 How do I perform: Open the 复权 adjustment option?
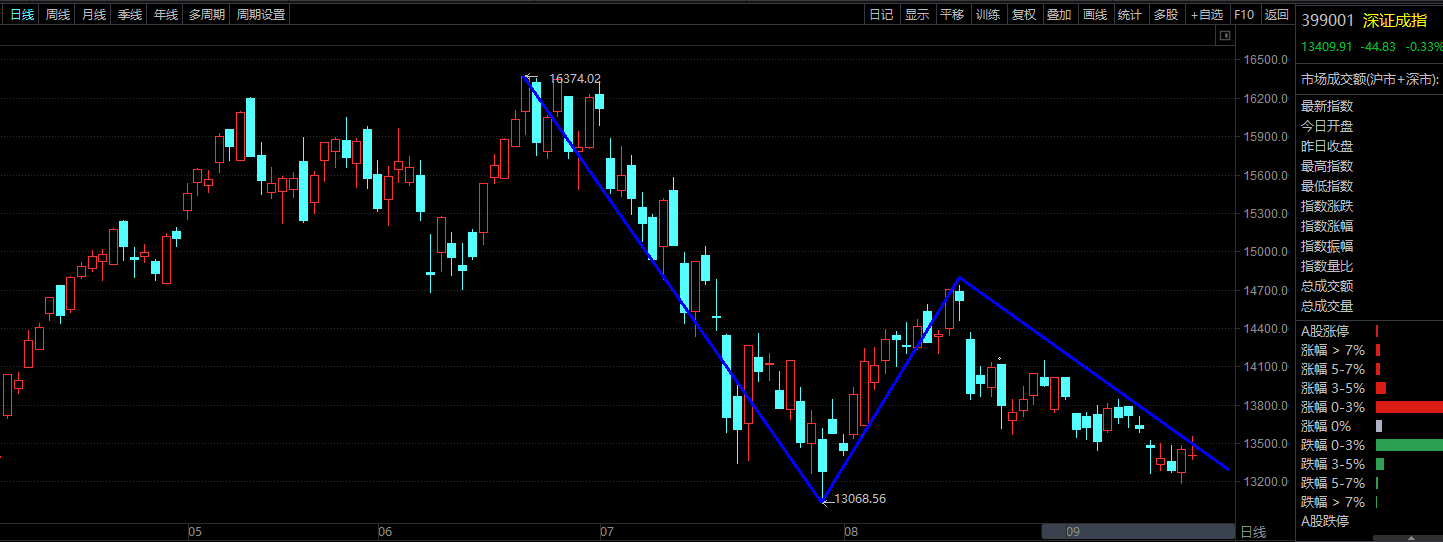(x=1024, y=15)
